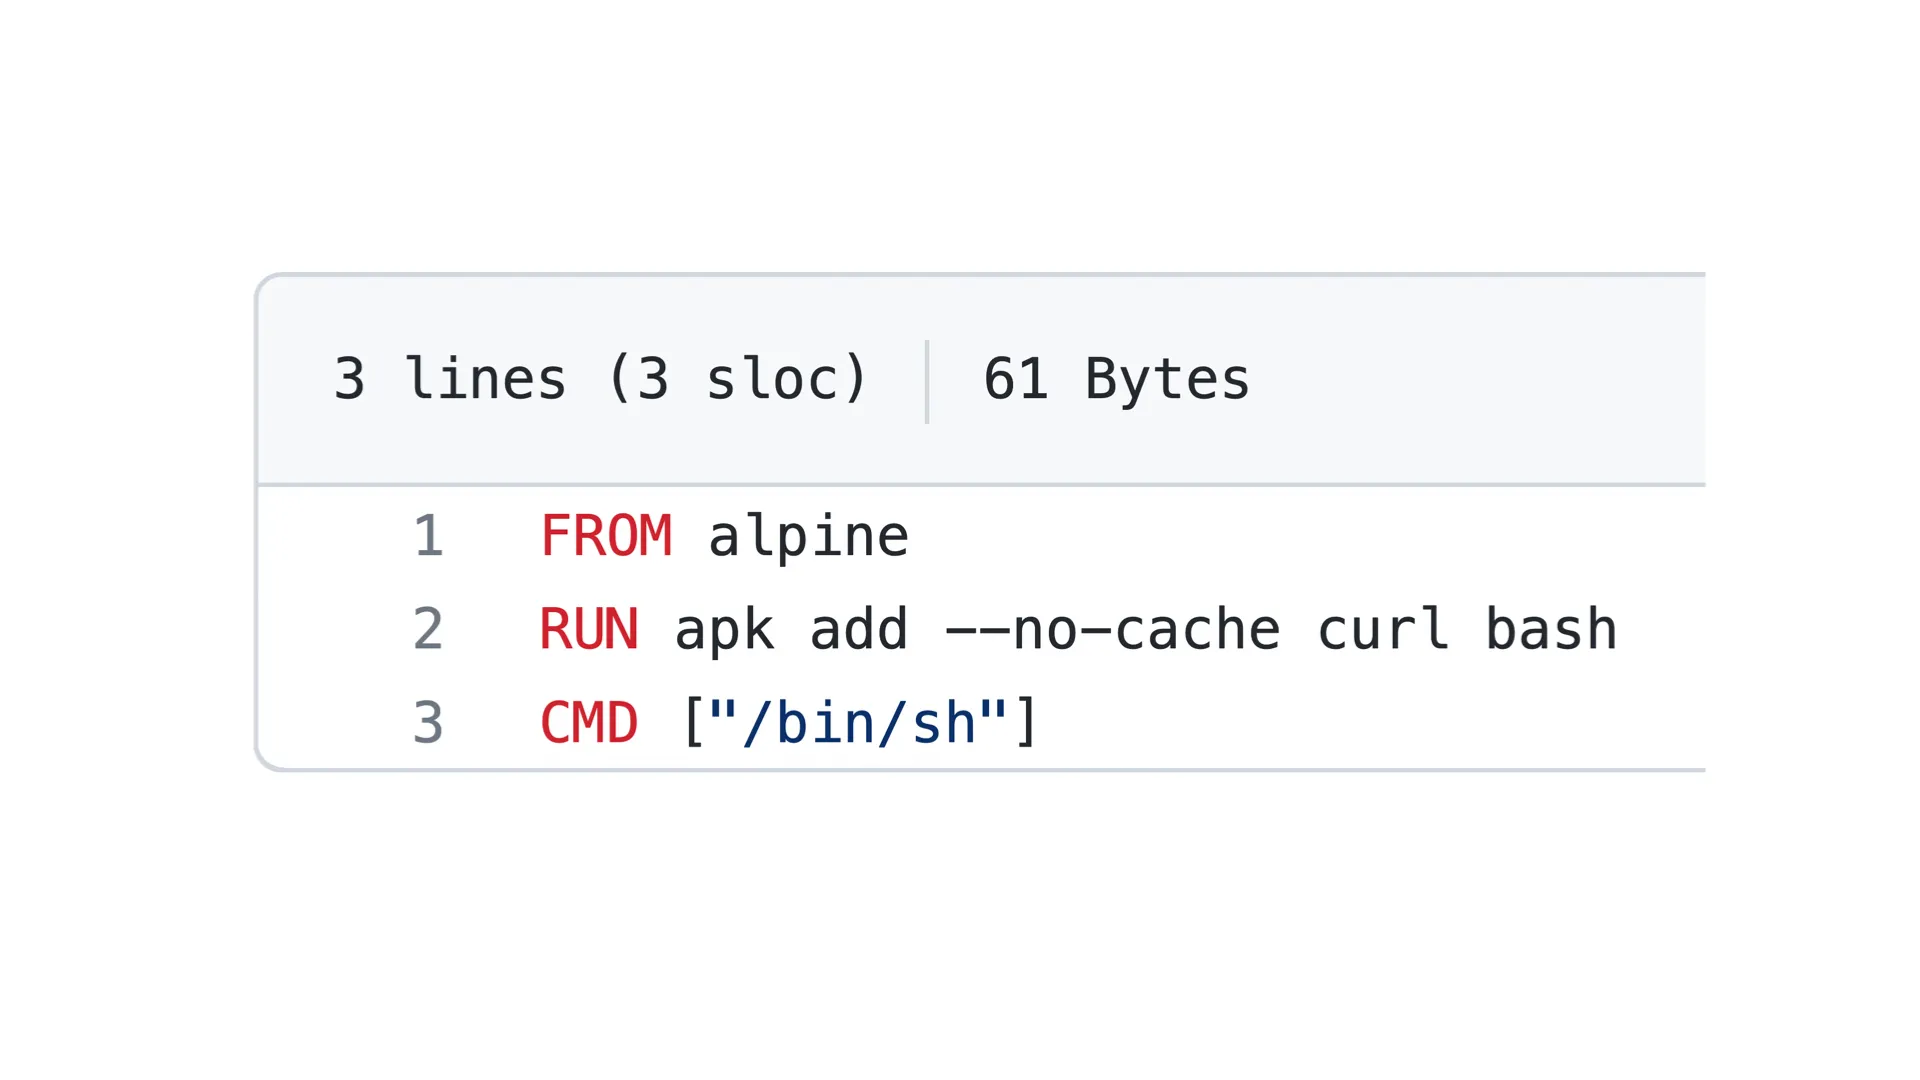Click the word bash on line 2
This screenshot has height=1080, width=1920.
pos(1551,629)
